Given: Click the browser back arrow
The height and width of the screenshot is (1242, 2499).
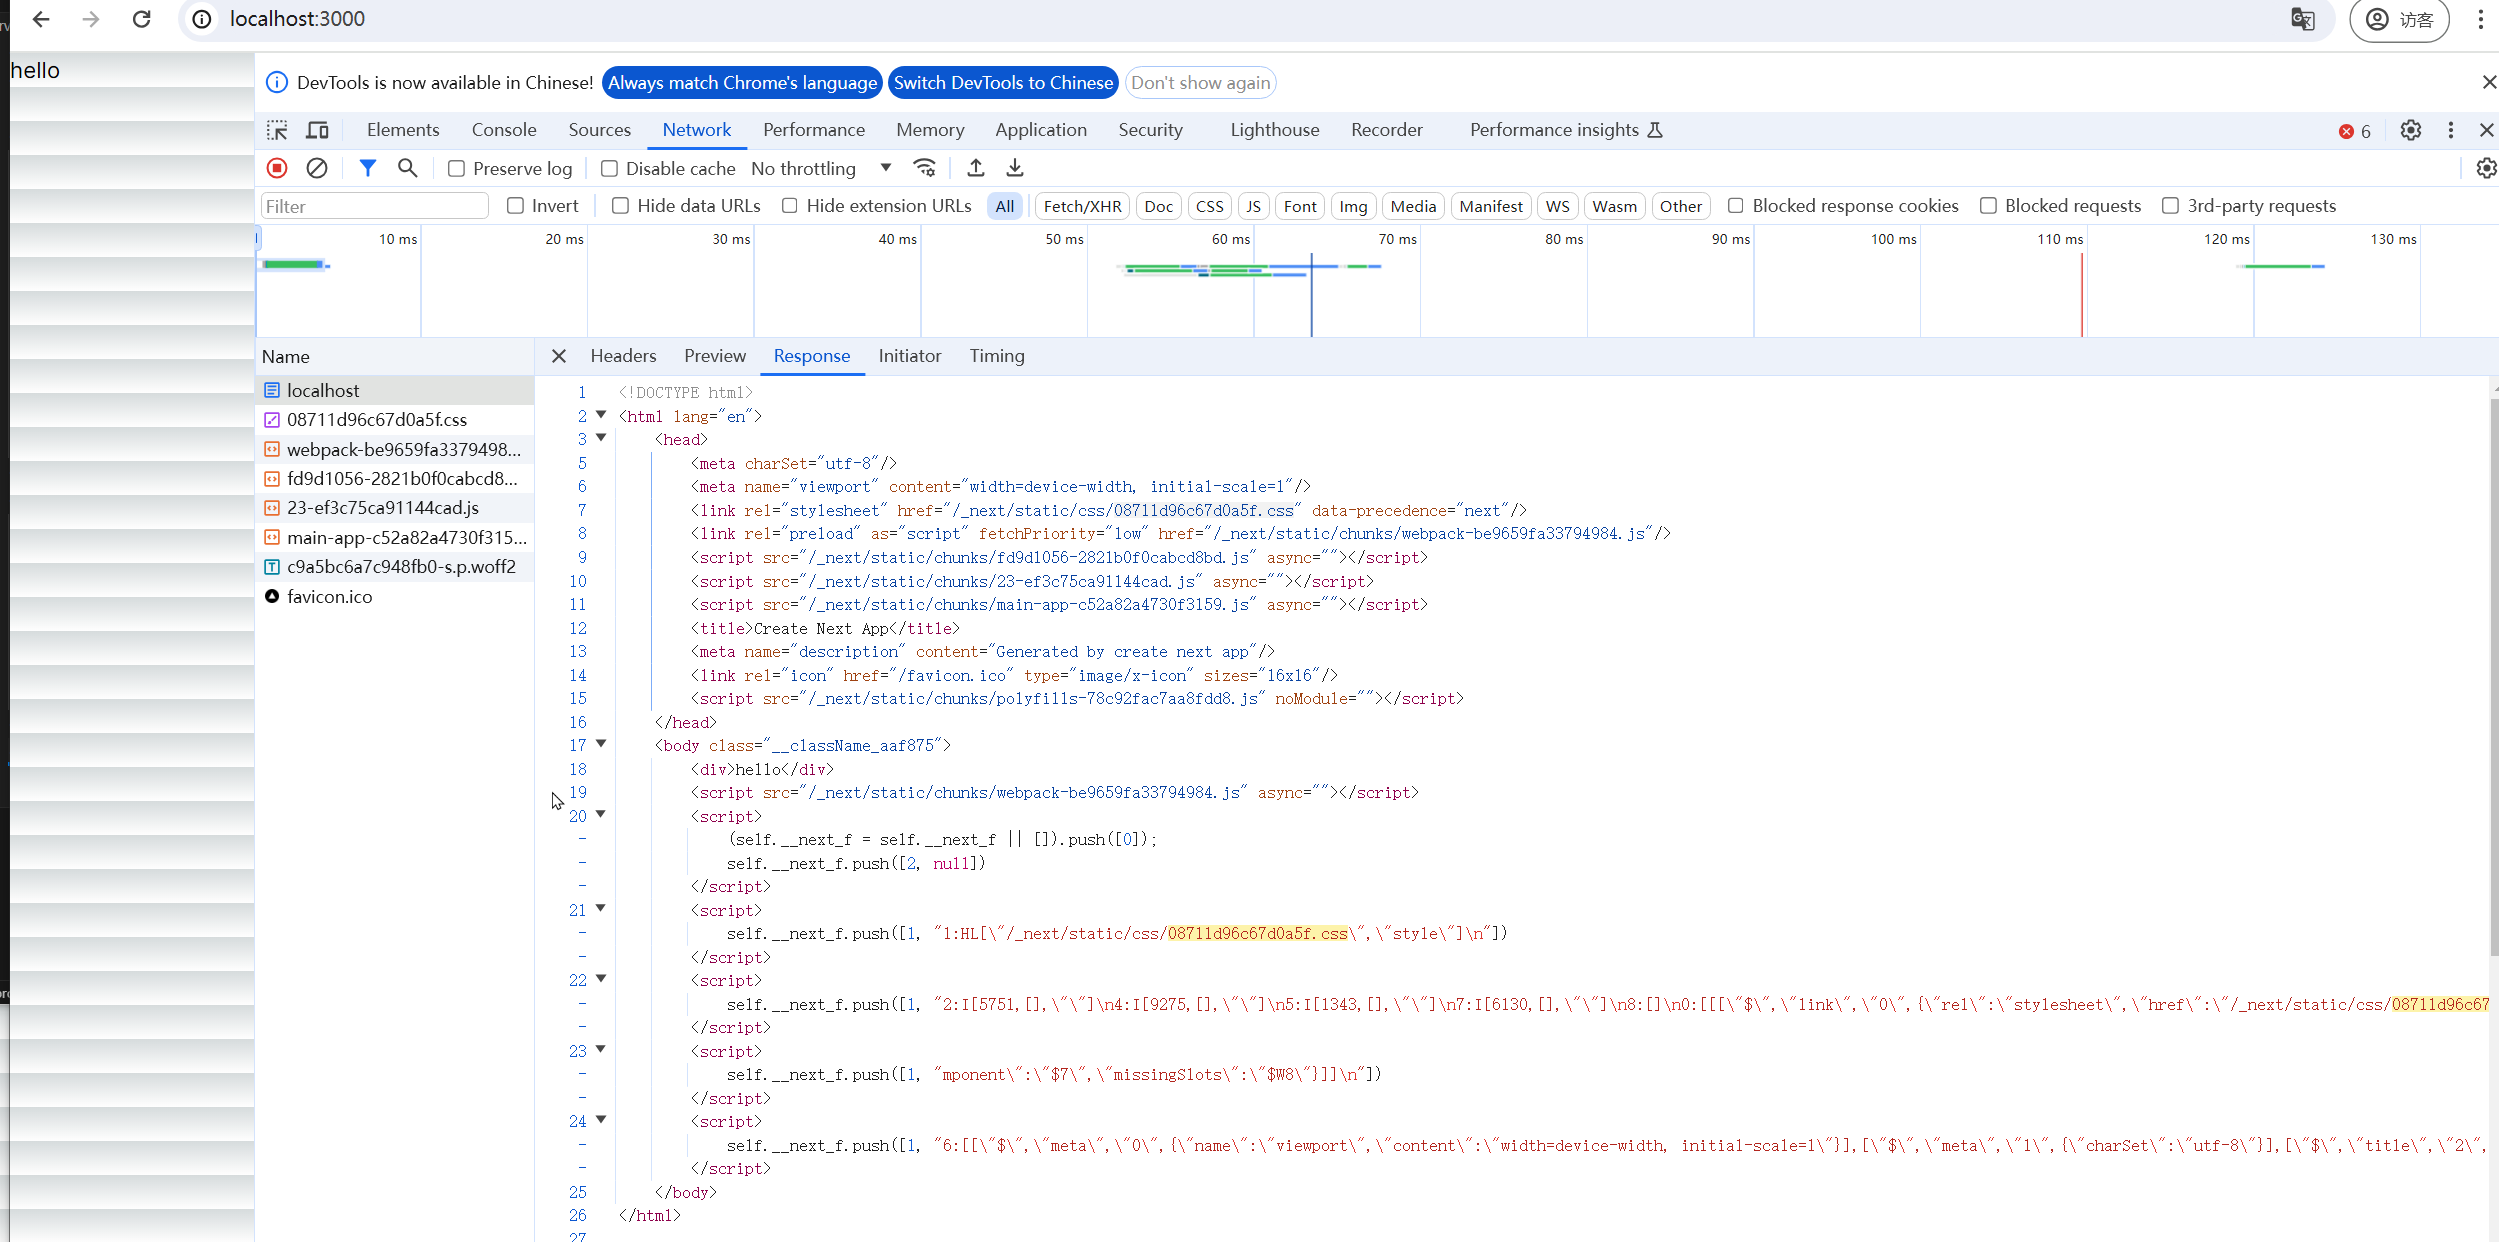Looking at the screenshot, I should tap(41, 19).
